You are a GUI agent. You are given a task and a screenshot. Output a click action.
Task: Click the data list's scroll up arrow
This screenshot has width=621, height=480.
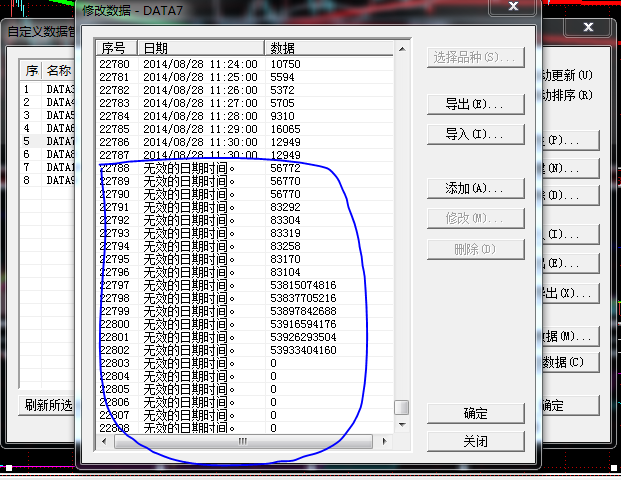coord(401,48)
